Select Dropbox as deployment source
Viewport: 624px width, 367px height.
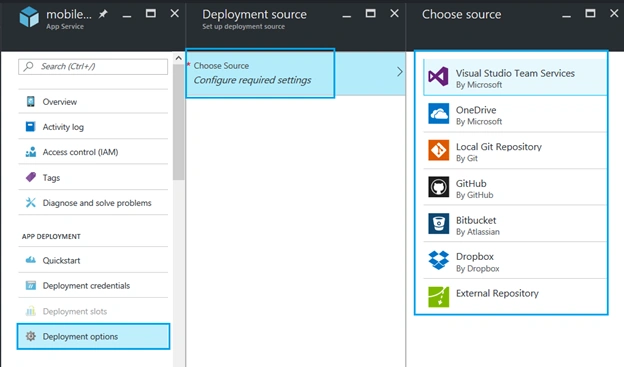click(x=515, y=261)
